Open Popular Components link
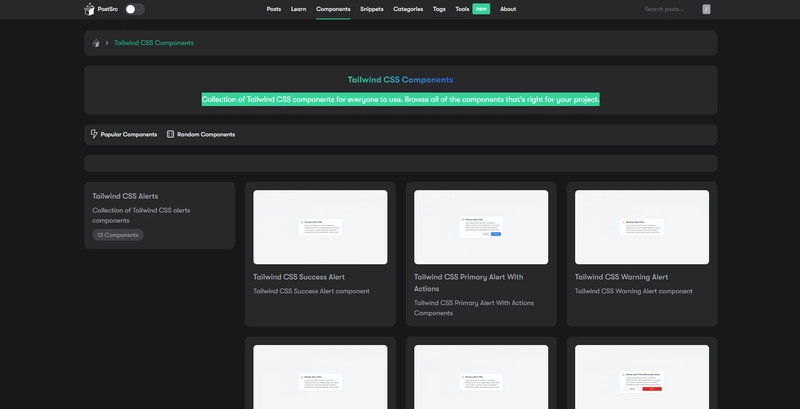 pyautogui.click(x=129, y=135)
